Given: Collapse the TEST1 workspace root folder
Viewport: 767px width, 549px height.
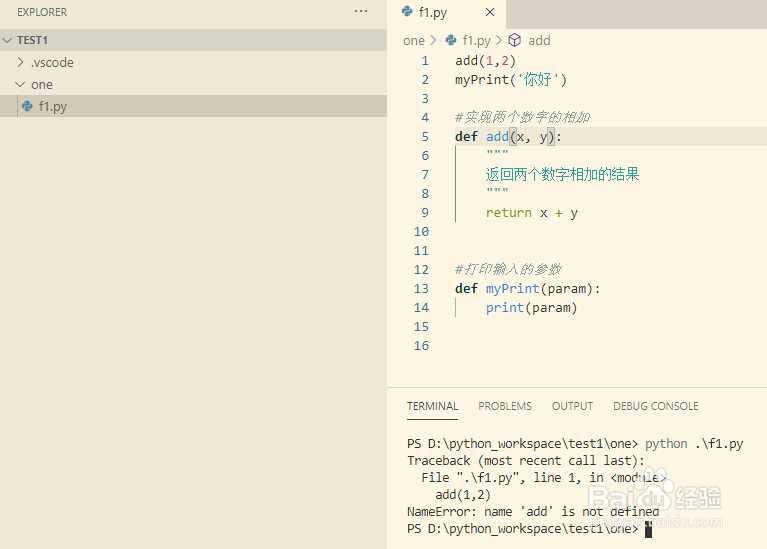Looking at the screenshot, I should click(7, 40).
